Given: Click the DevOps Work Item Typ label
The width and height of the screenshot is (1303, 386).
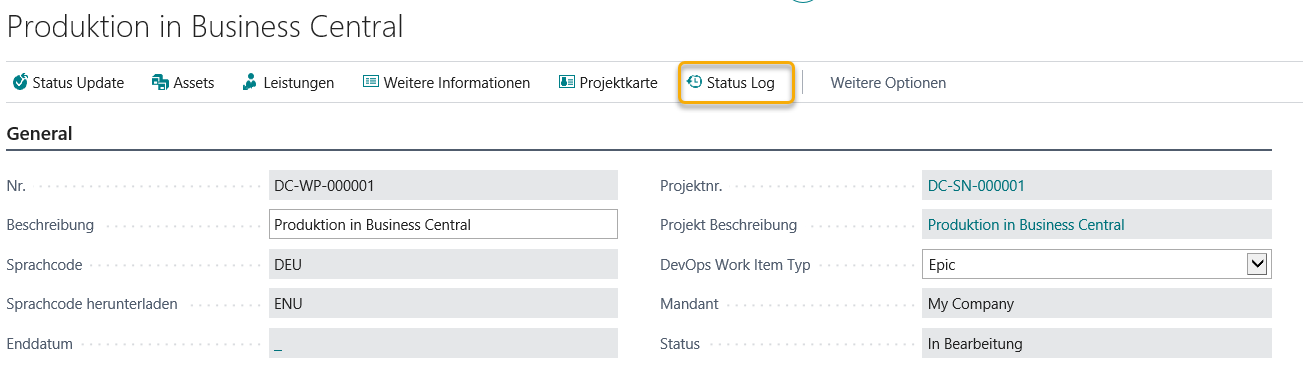Looking at the screenshot, I should pyautogui.click(x=735, y=264).
